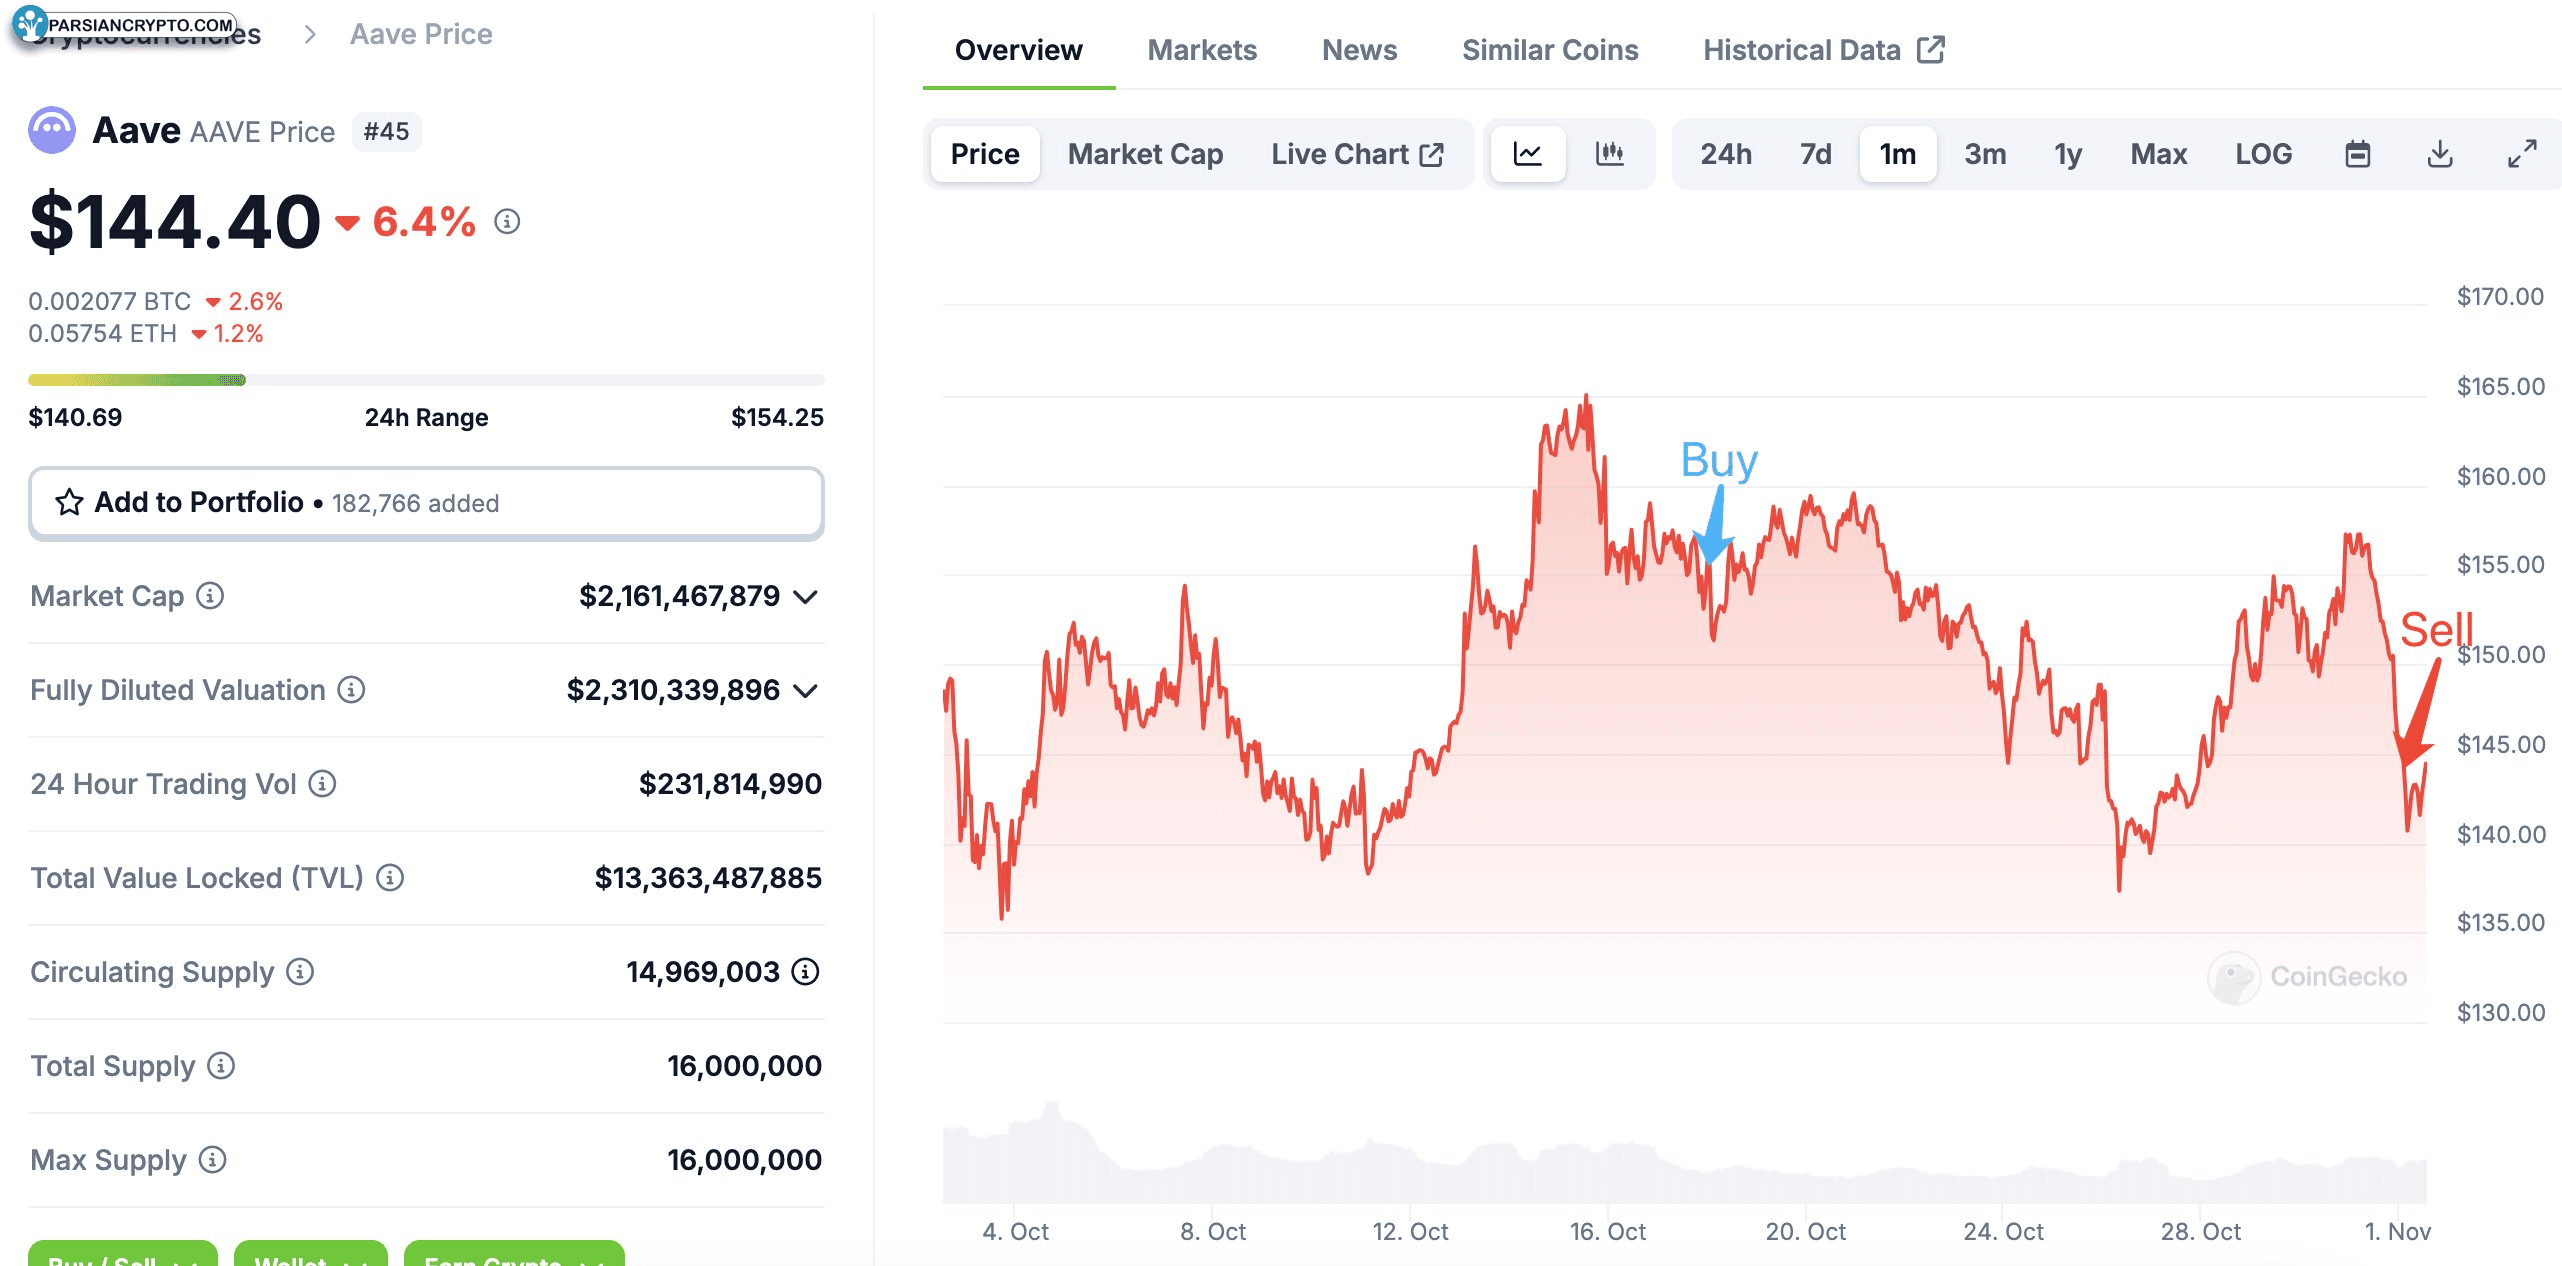The image size is (2562, 1266).
Task: Open Total Value Locked info icon
Action: click(390, 878)
